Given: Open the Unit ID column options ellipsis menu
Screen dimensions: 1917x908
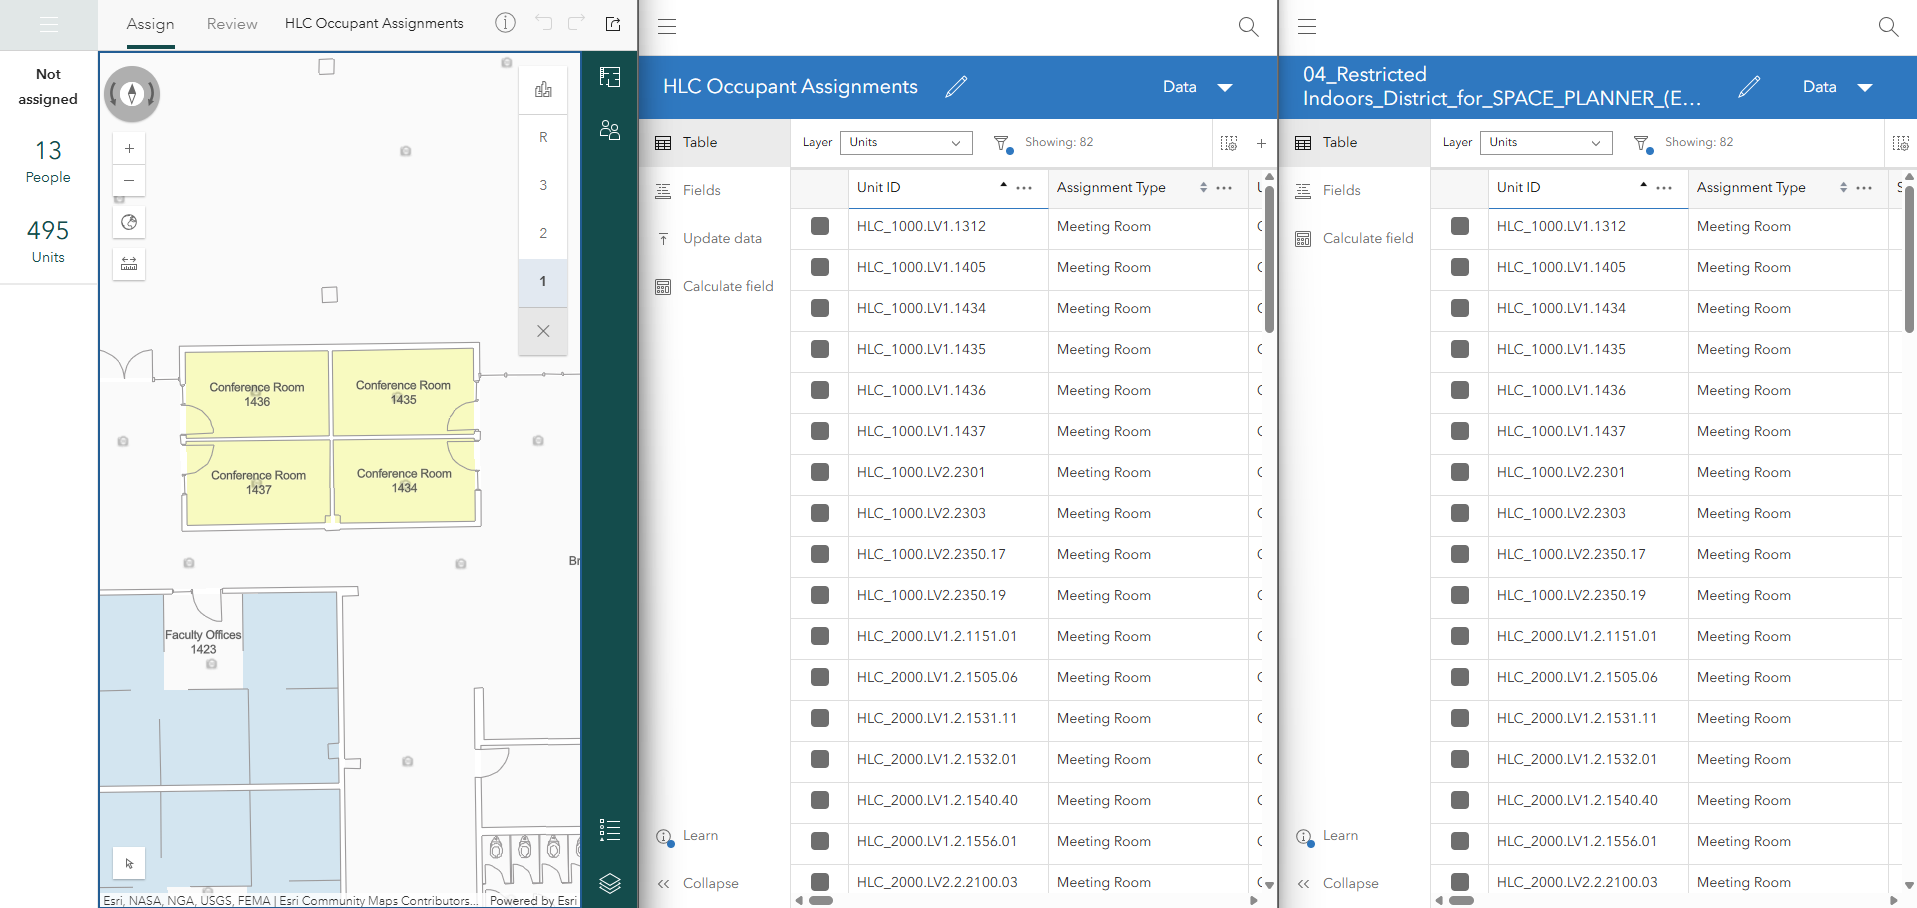Looking at the screenshot, I should (1023, 188).
